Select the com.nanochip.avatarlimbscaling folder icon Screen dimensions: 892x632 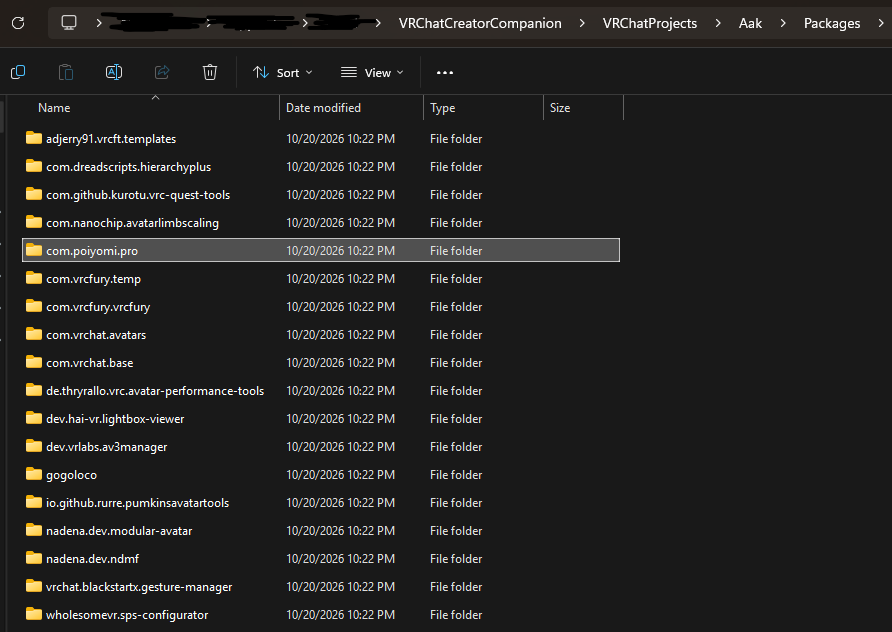(x=34, y=222)
